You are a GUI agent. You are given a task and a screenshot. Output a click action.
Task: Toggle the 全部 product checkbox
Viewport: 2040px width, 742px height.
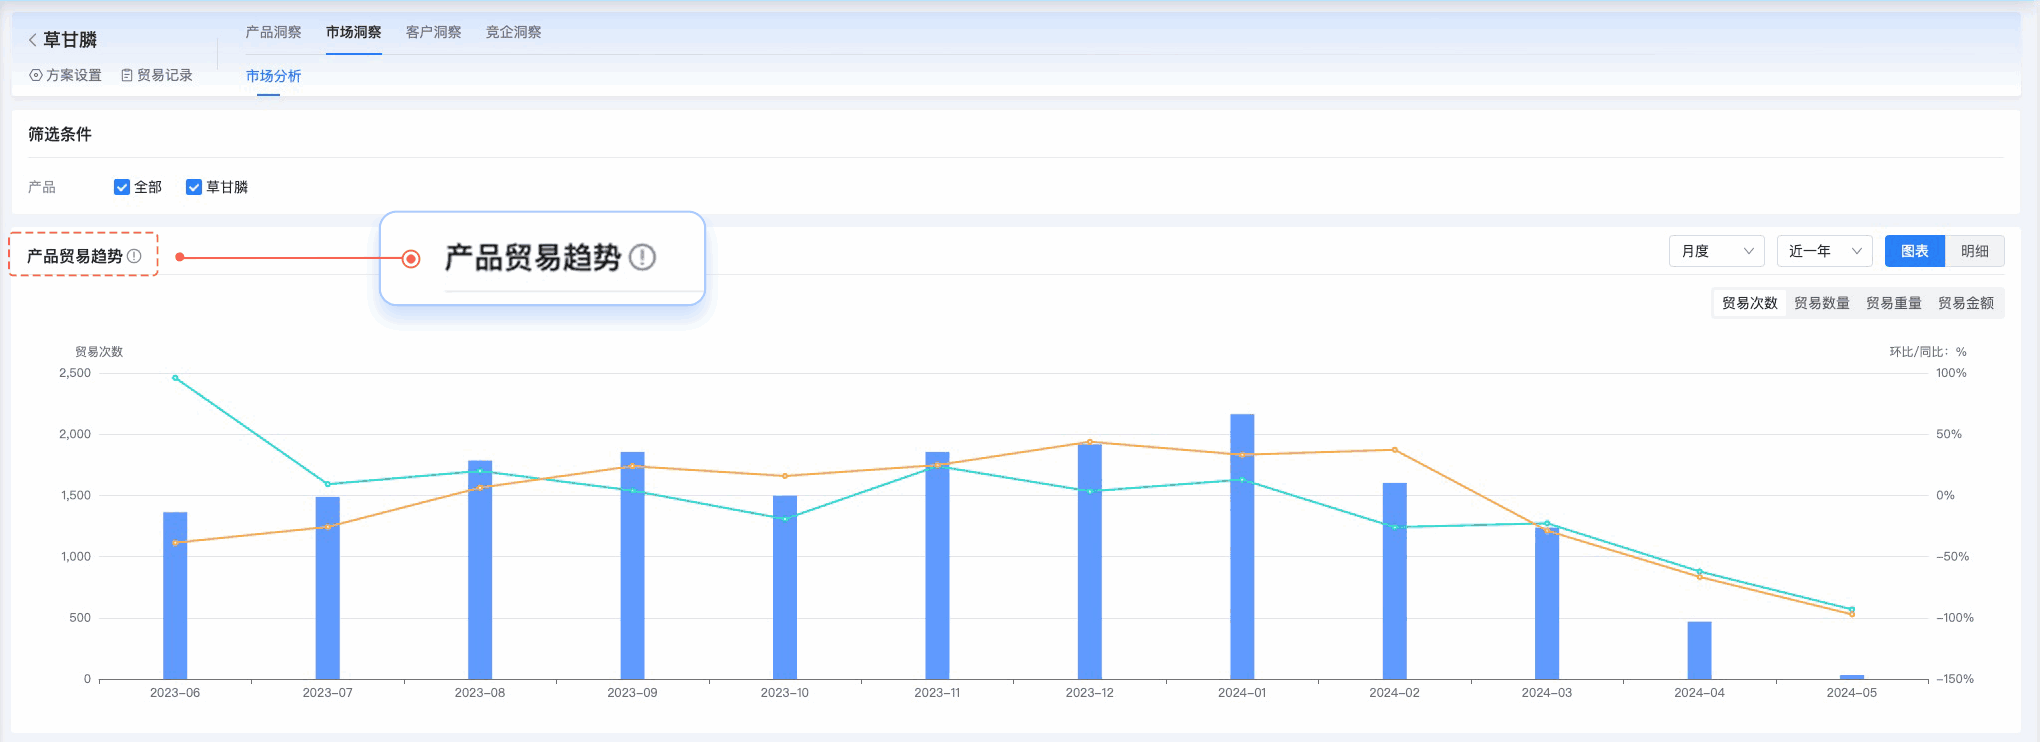[x=122, y=187]
